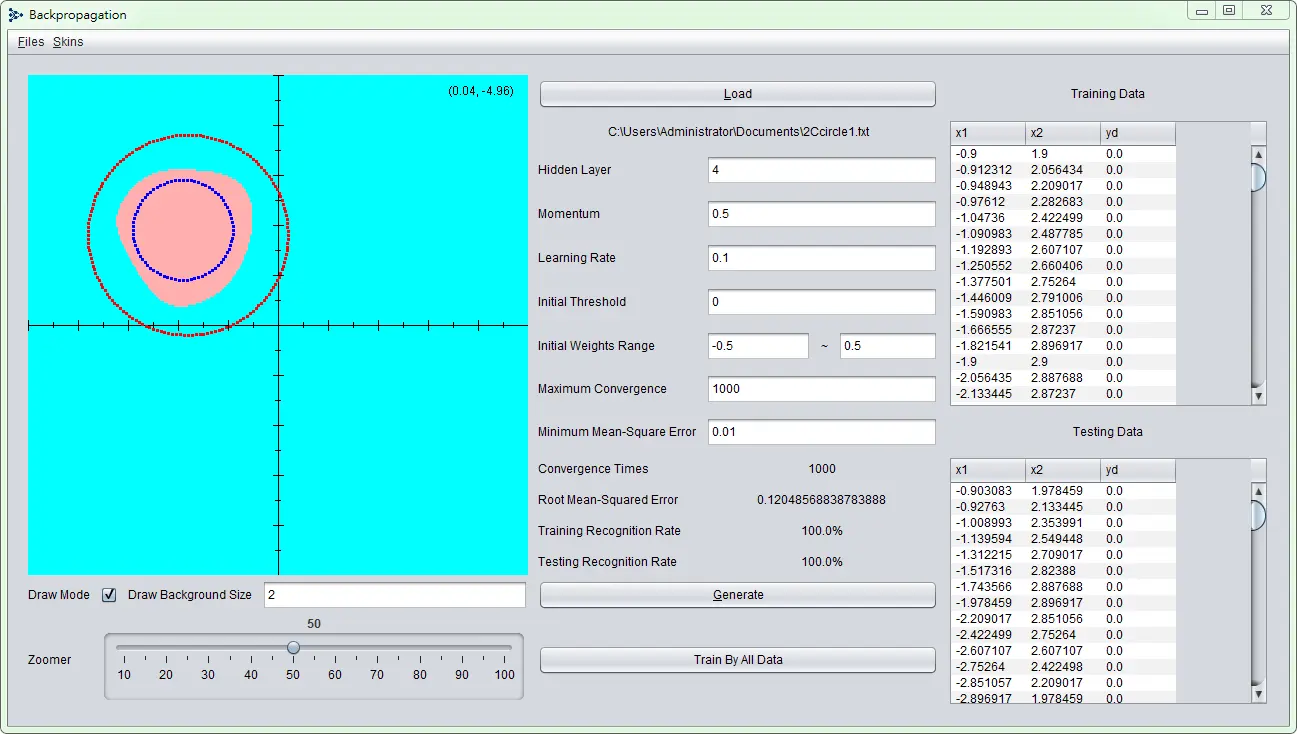
Task: Click the Testing Data scrollbar thumb
Action: [x=1258, y=515]
